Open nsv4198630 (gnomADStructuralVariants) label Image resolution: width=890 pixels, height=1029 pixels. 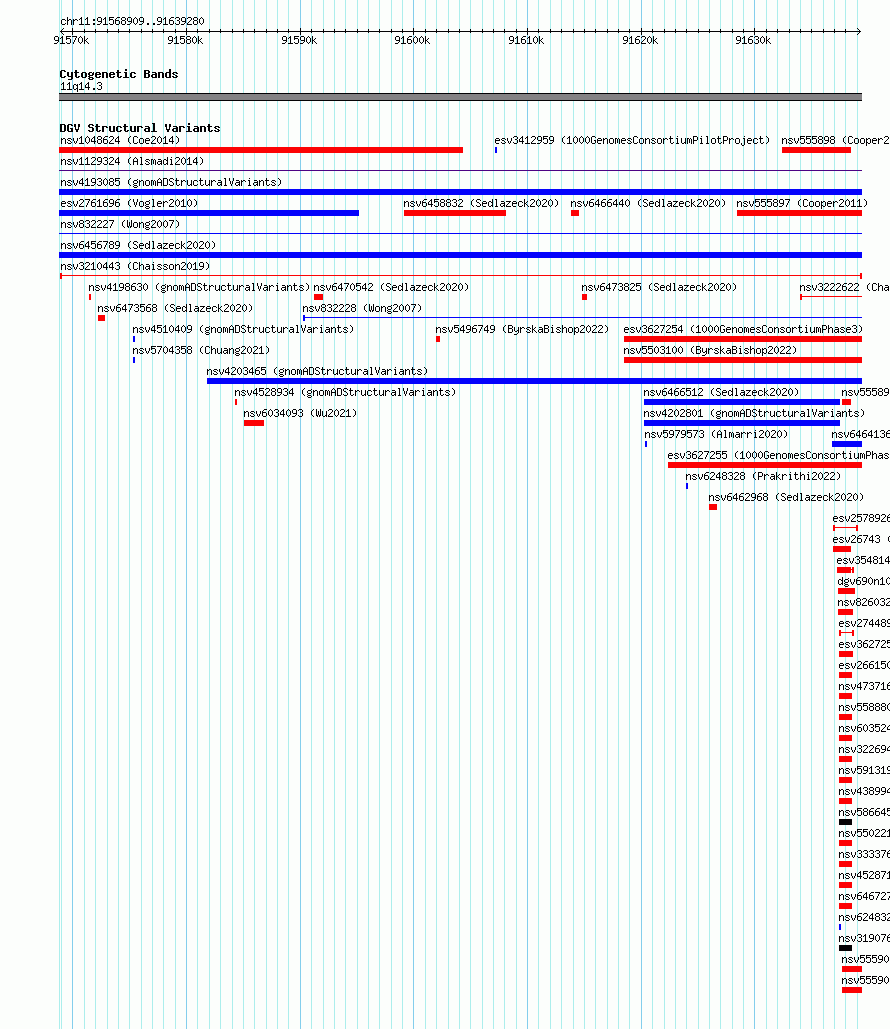point(199,287)
